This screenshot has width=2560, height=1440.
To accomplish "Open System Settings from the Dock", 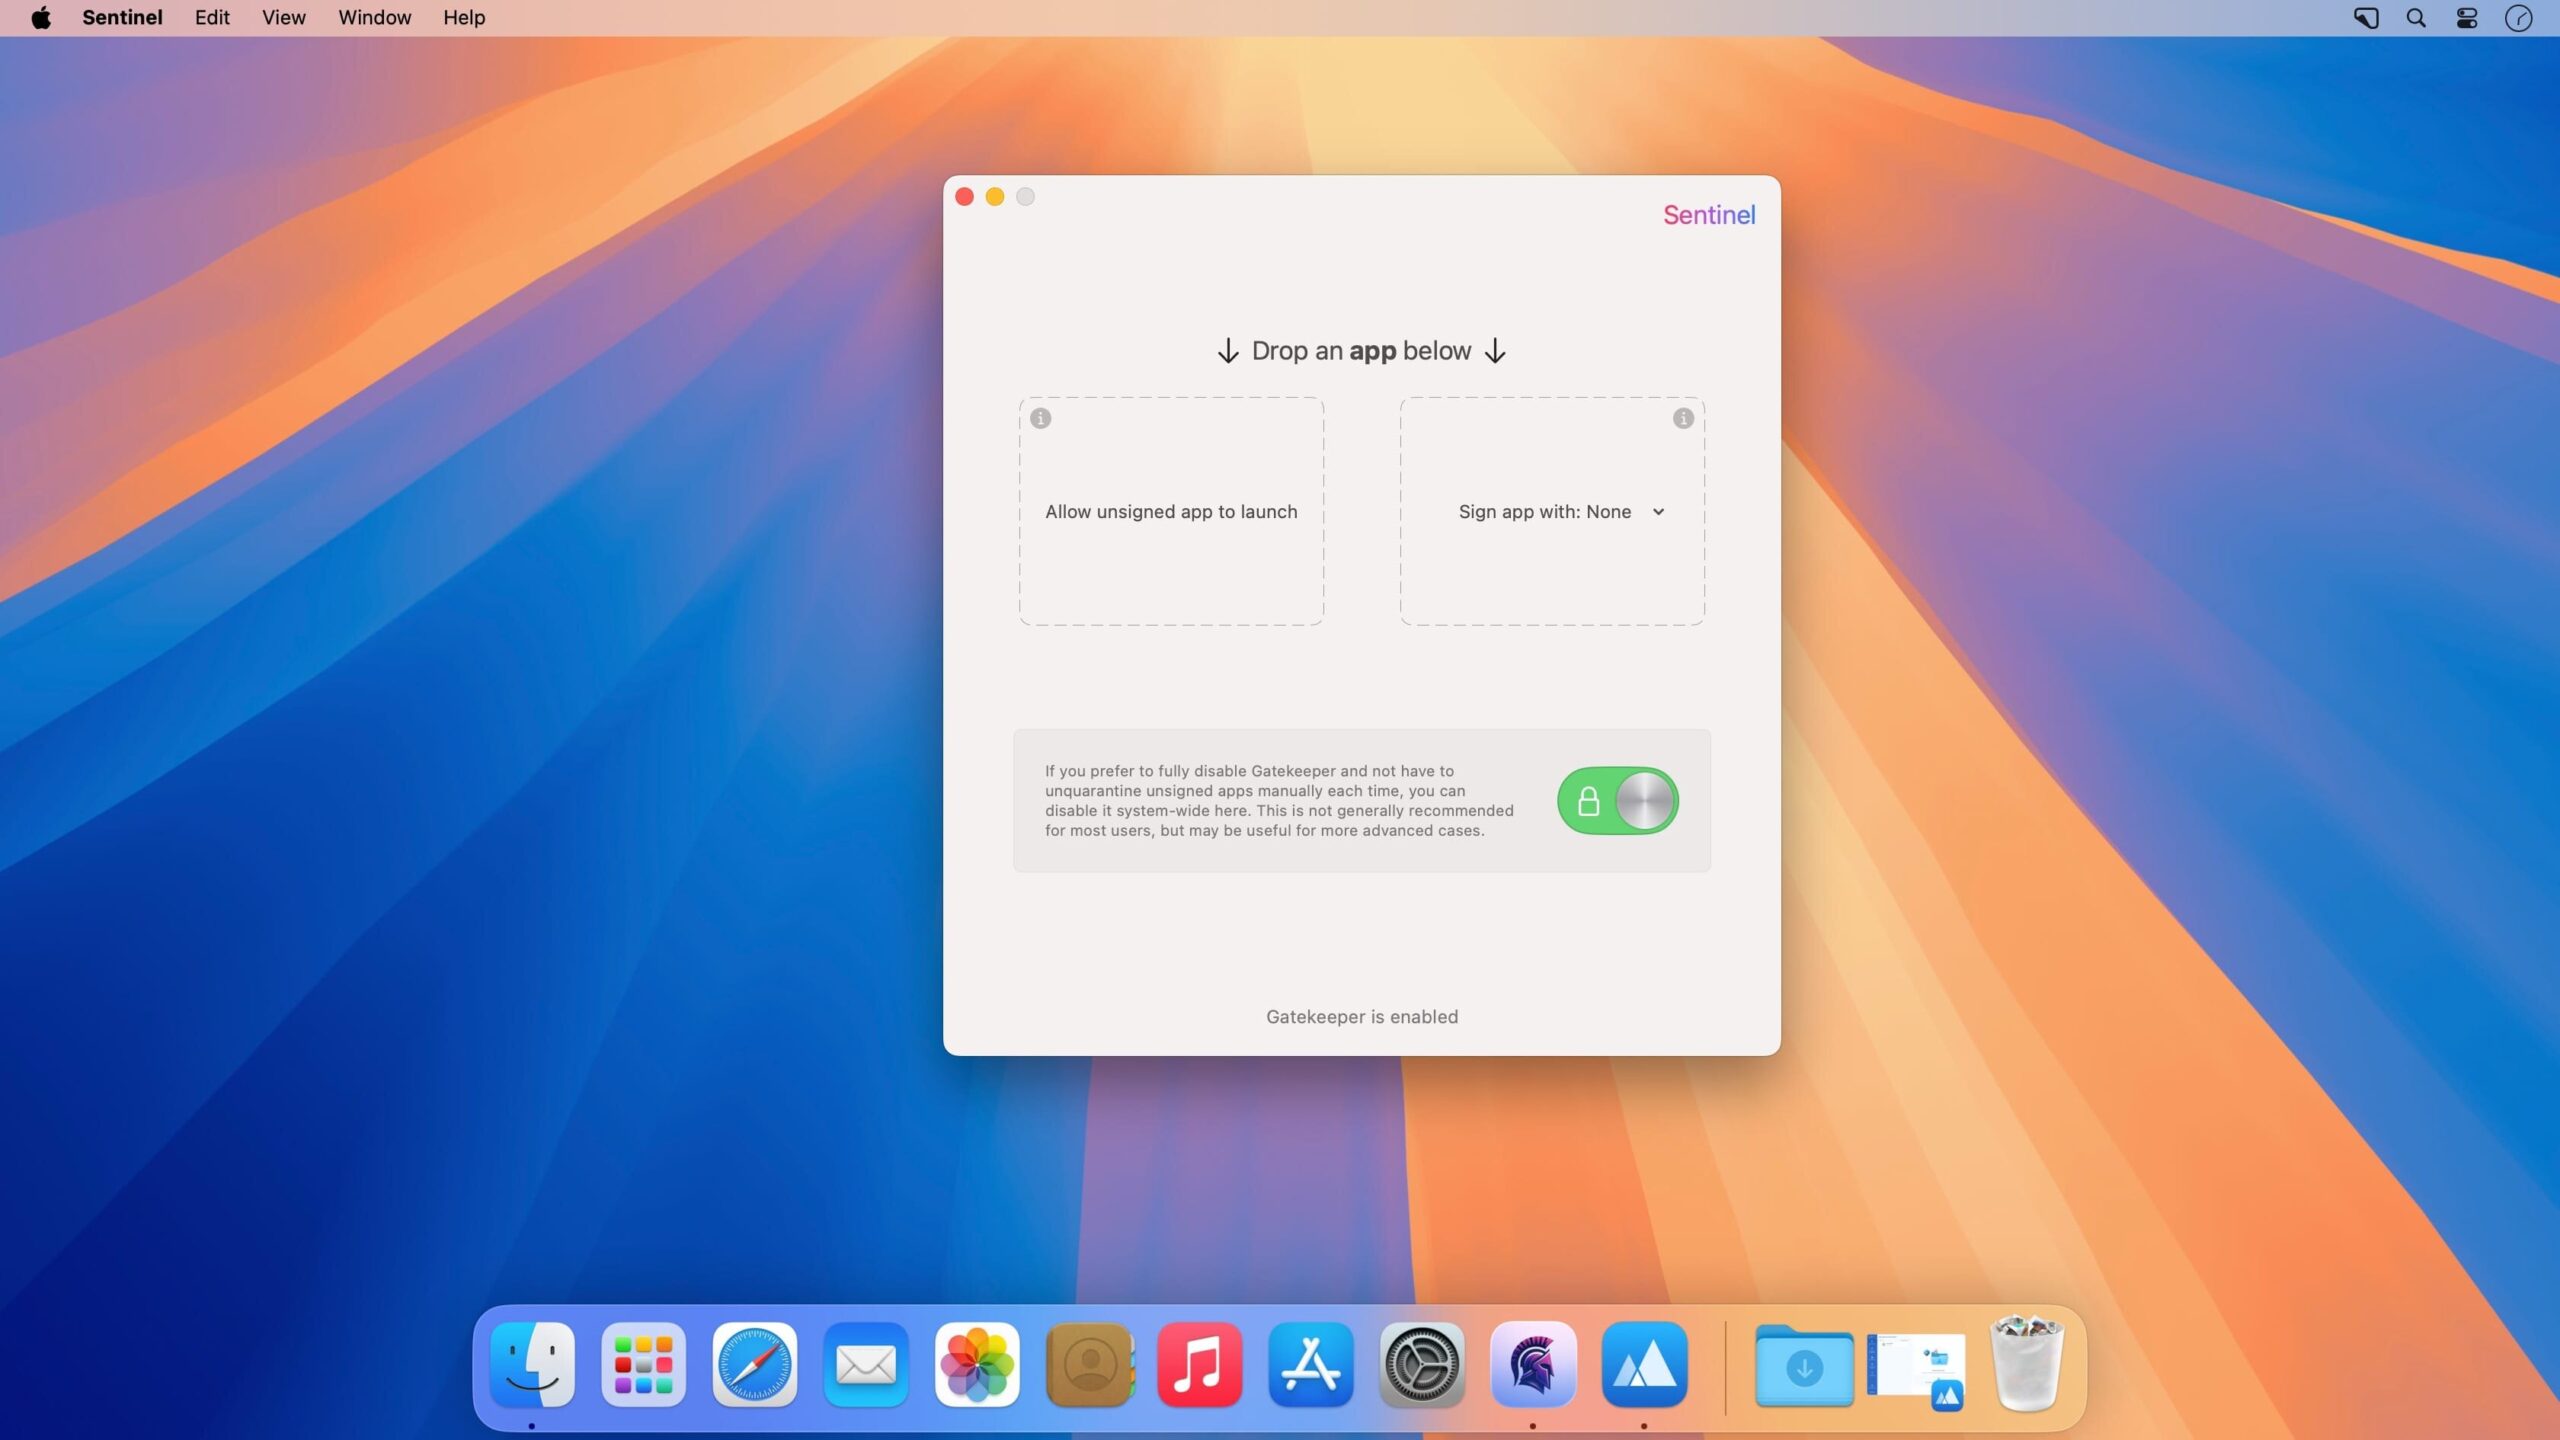I will (x=1421, y=1364).
